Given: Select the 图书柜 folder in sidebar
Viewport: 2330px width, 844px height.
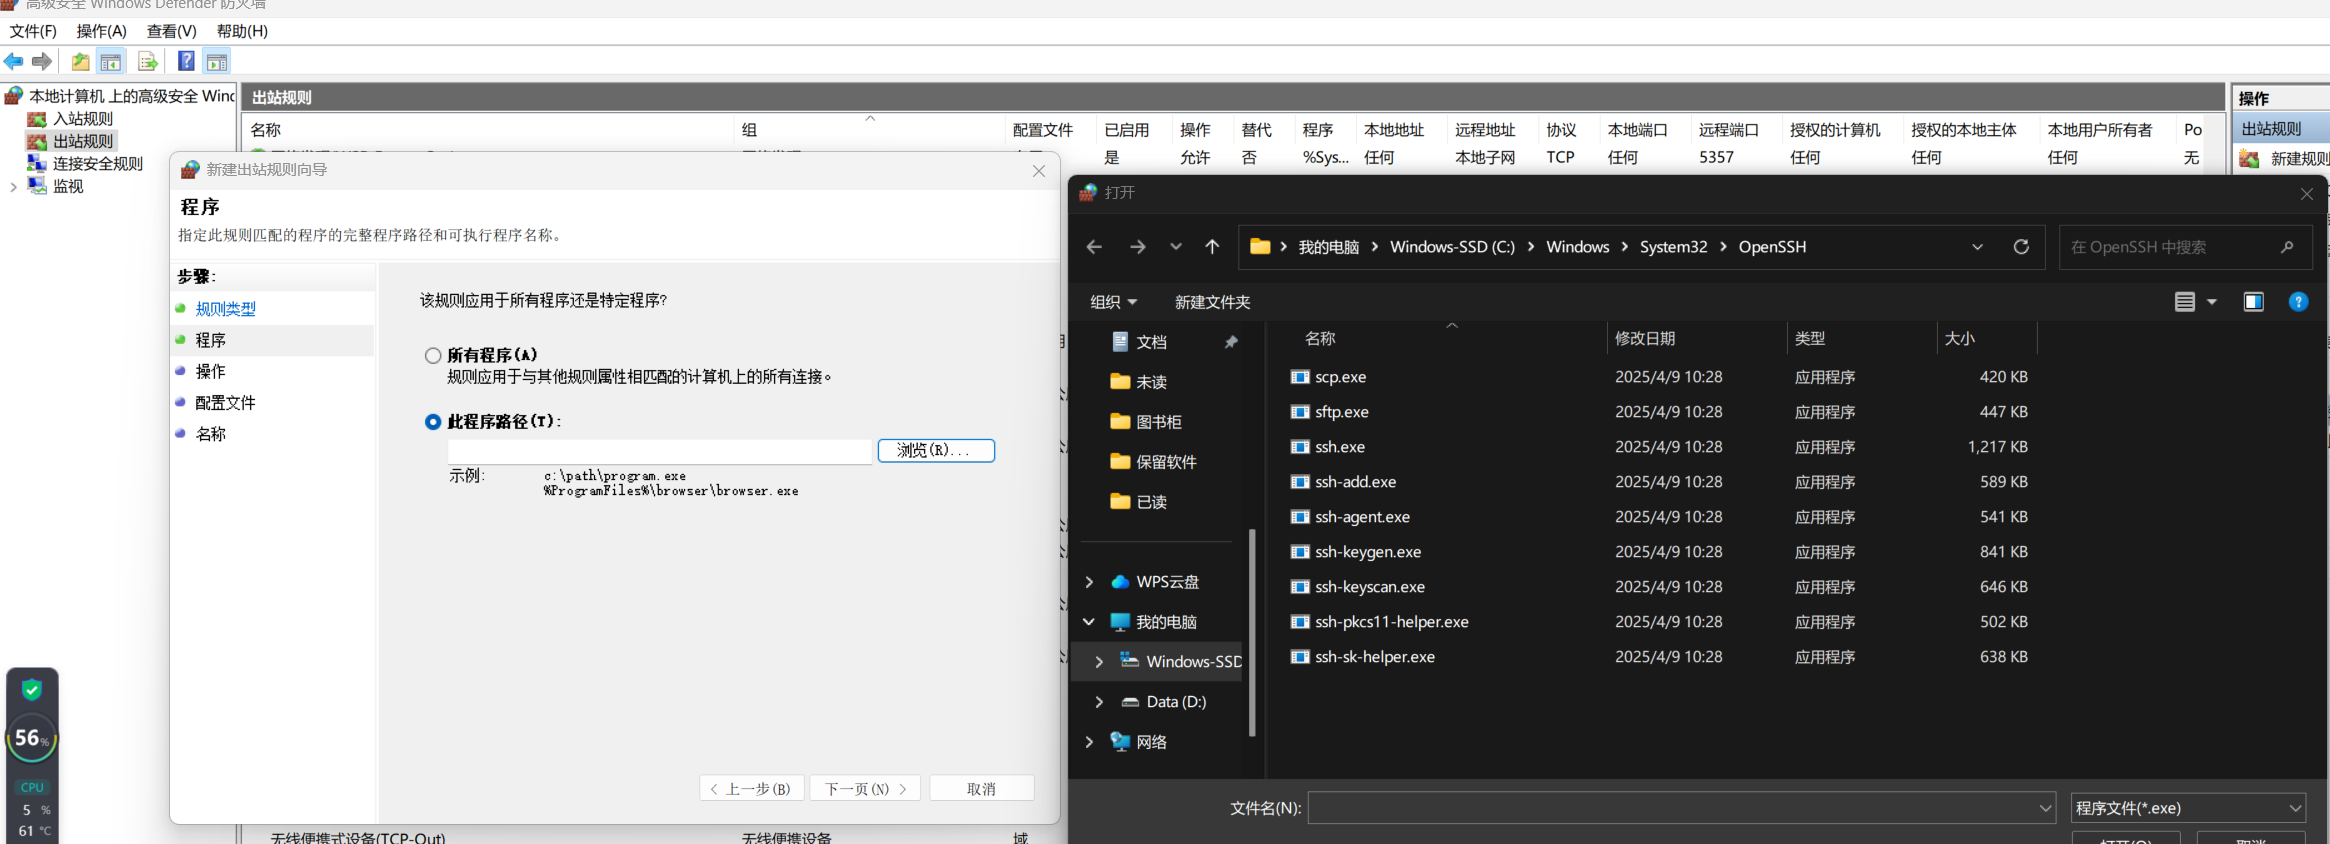Looking at the screenshot, I should click(1160, 422).
